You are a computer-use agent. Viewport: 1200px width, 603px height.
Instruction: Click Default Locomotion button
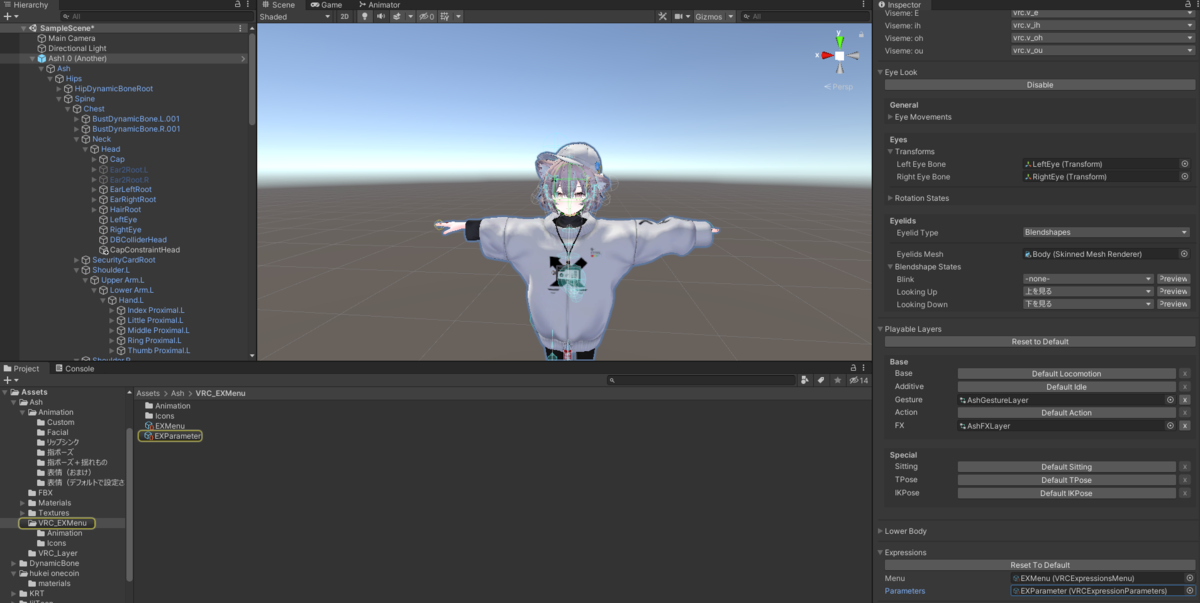click(1067, 373)
